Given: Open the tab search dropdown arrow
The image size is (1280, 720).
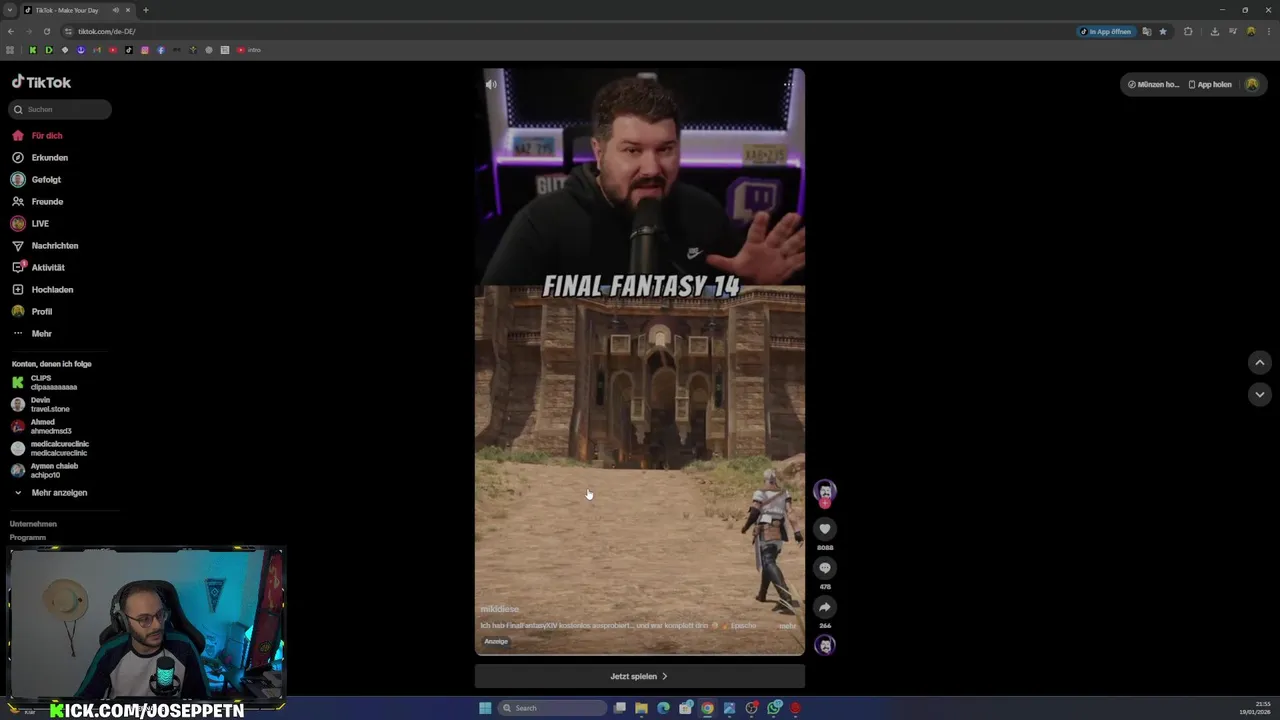Looking at the screenshot, I should pyautogui.click(x=10, y=10).
